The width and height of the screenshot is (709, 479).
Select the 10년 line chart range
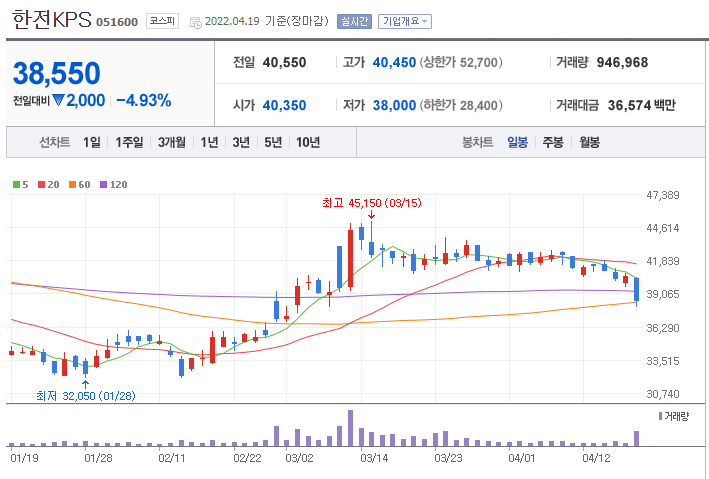pyautogui.click(x=308, y=142)
